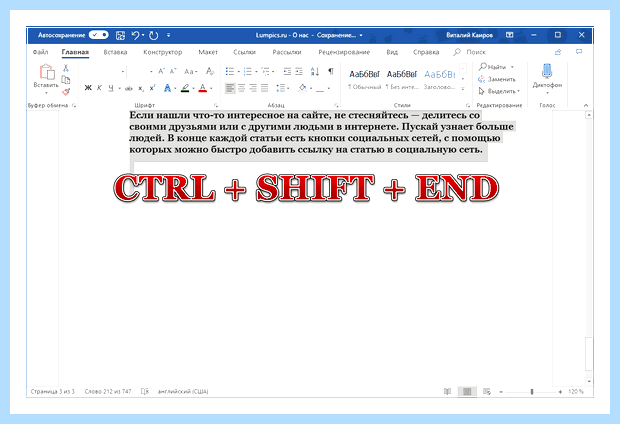Screen dimensions: 620x424
Task: Open the Вид tab
Action: (392, 52)
